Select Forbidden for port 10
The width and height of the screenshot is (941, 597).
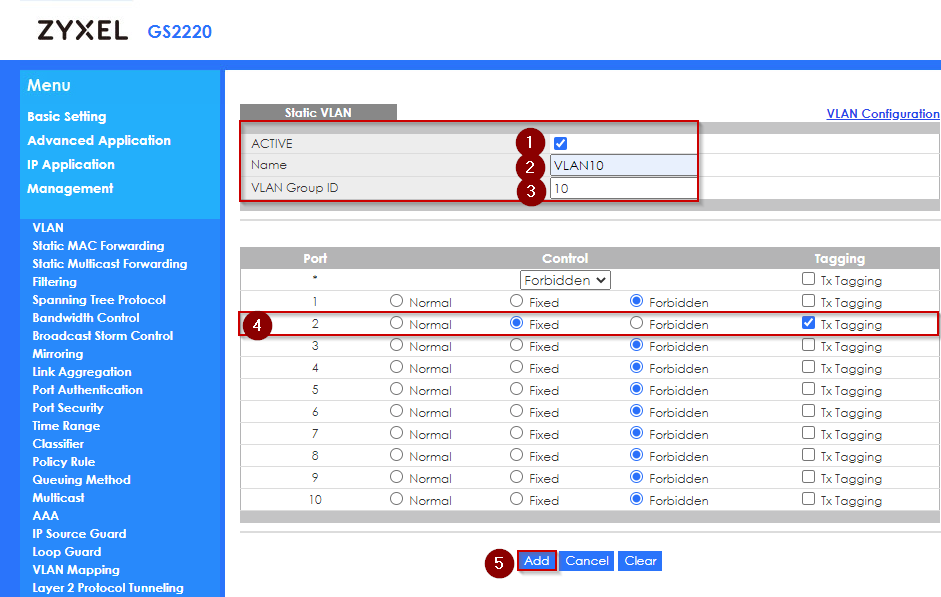(x=638, y=499)
